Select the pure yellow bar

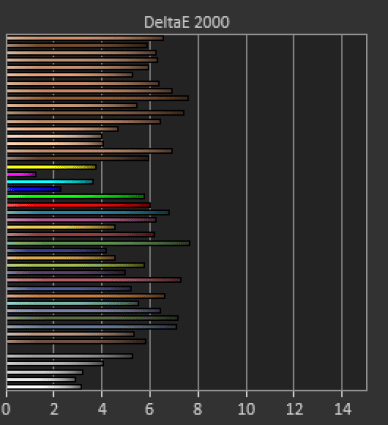pyautogui.click(x=51, y=167)
